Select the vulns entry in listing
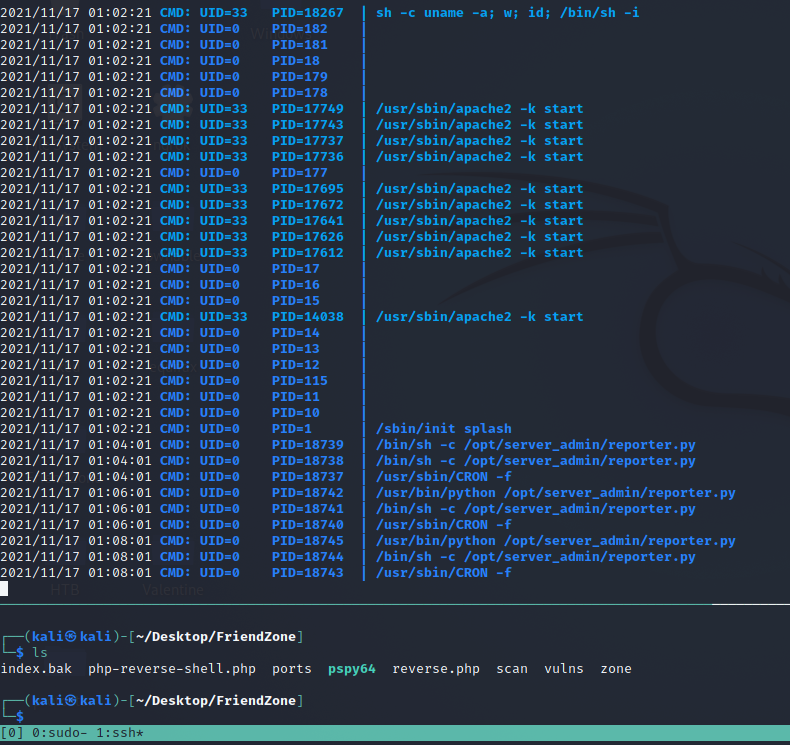The image size is (790, 745). pos(564,668)
